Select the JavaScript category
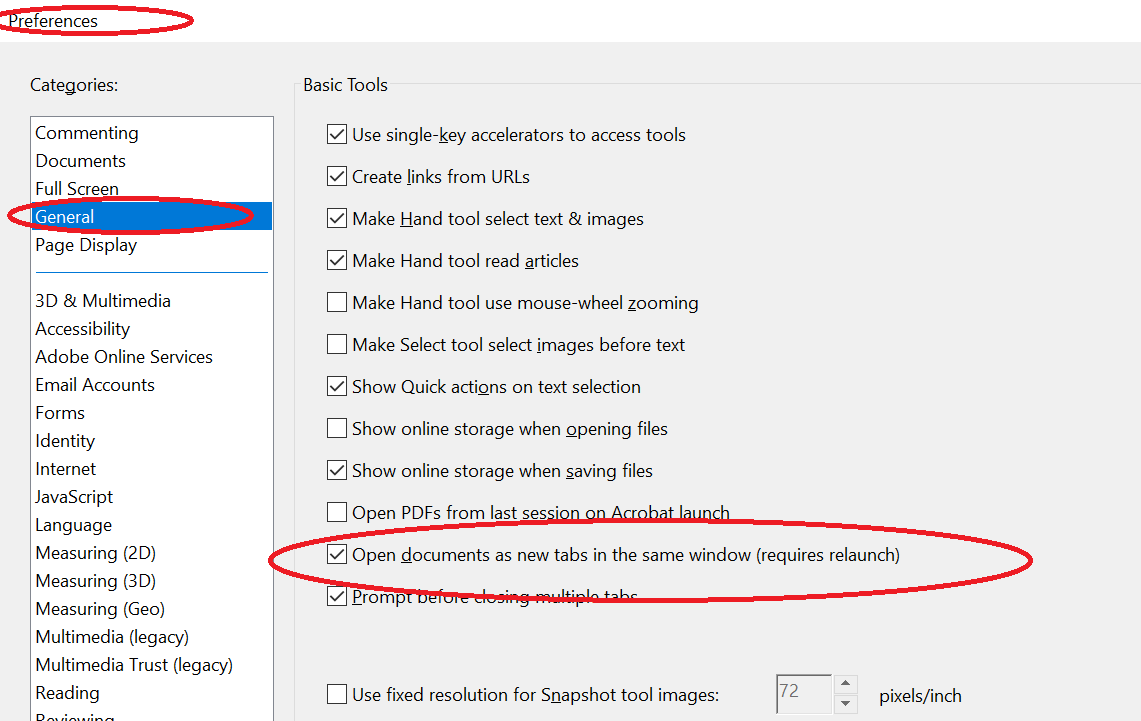Image resolution: width=1141 pixels, height=721 pixels. [x=74, y=496]
